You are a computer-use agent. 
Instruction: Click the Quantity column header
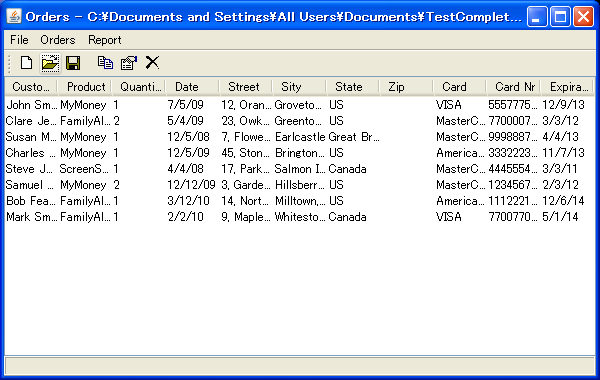click(139, 87)
